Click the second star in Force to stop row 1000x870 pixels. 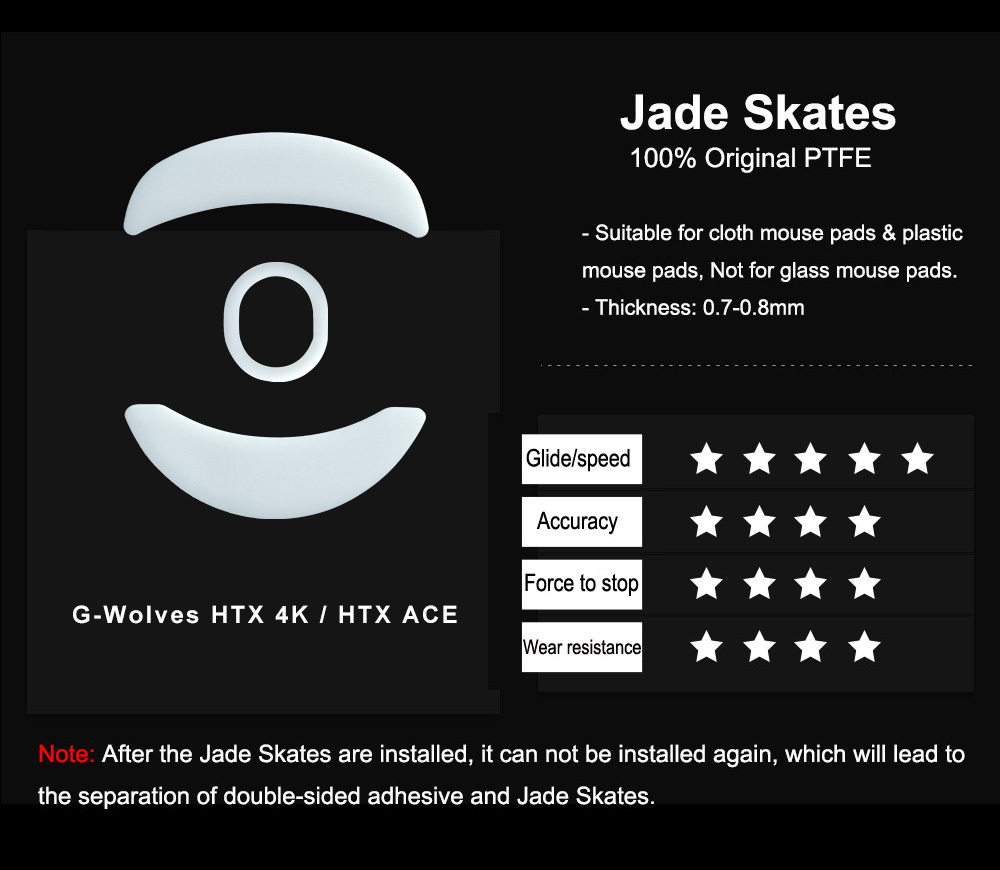coord(760,584)
